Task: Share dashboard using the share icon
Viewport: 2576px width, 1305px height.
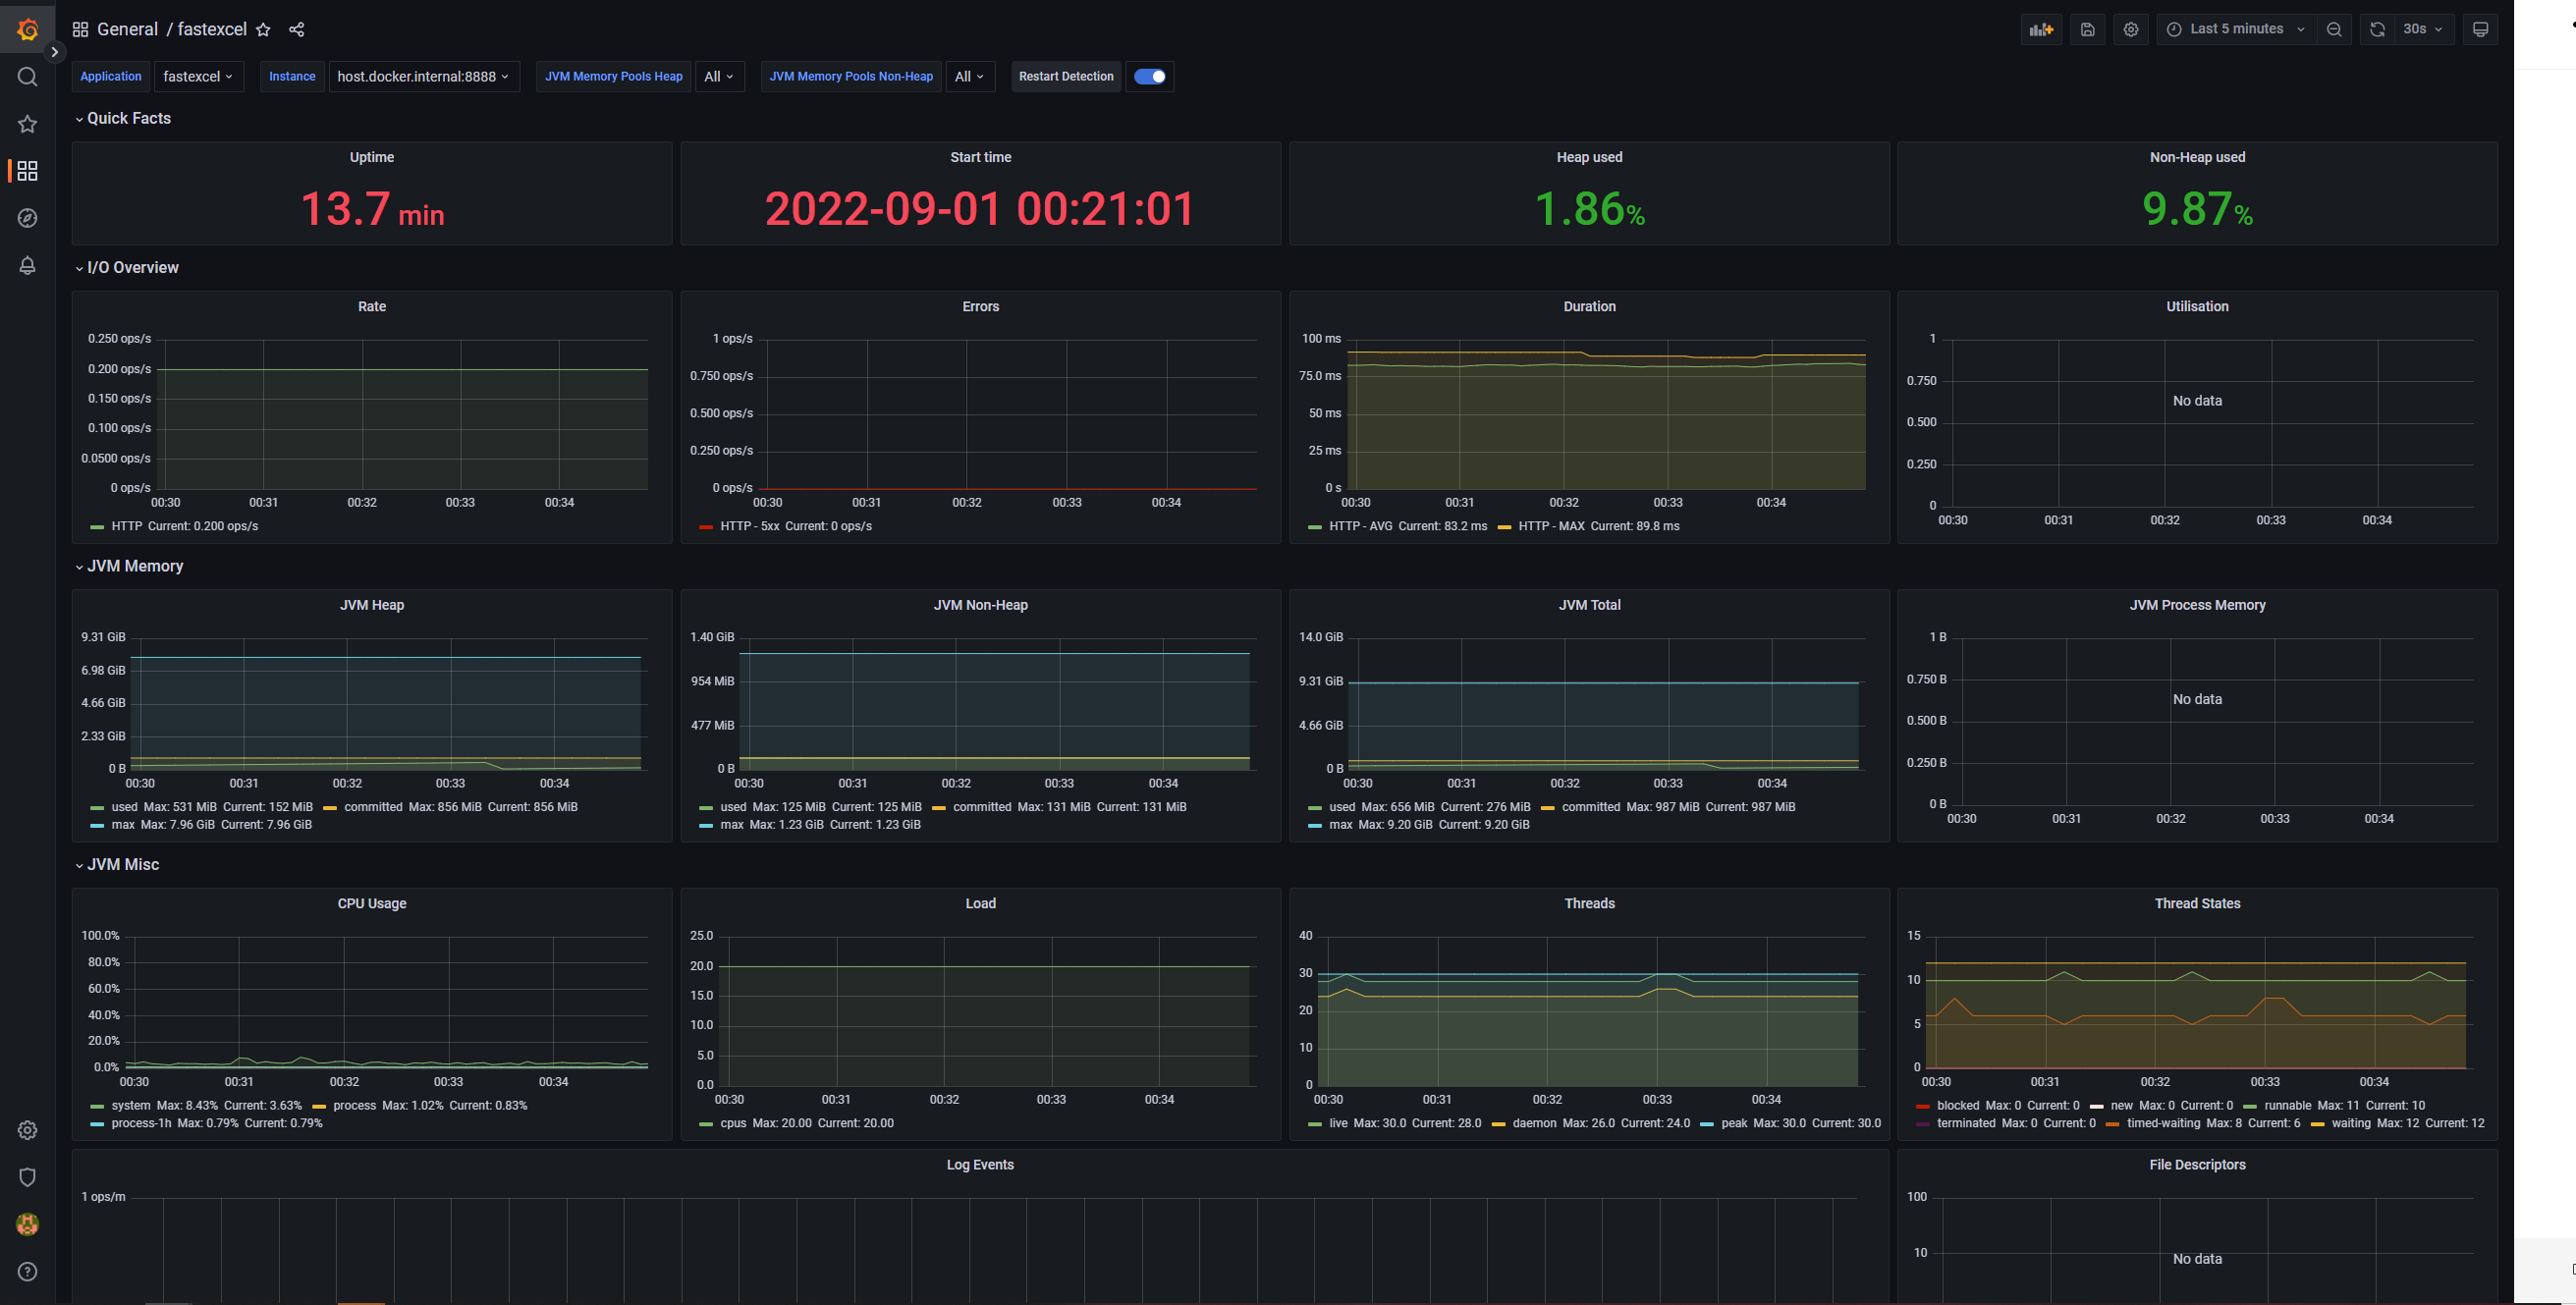Action: 296,29
